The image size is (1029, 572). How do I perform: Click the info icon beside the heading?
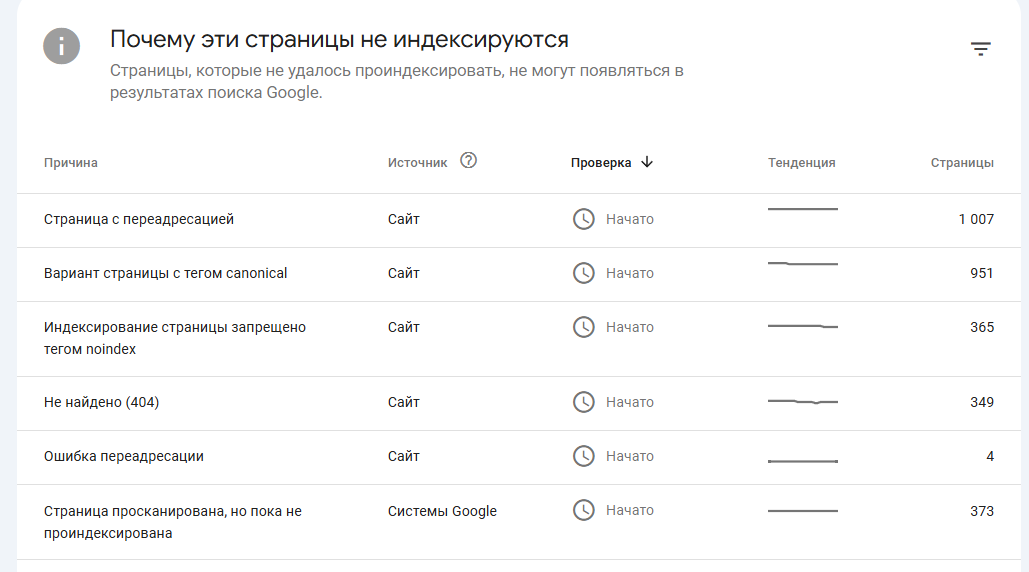(61, 46)
